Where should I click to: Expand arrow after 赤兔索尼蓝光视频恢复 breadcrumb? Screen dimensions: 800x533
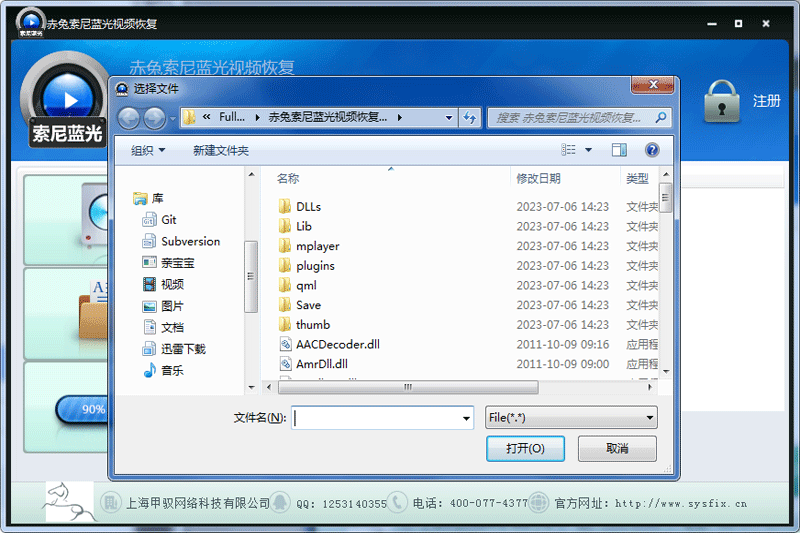[x=399, y=118]
